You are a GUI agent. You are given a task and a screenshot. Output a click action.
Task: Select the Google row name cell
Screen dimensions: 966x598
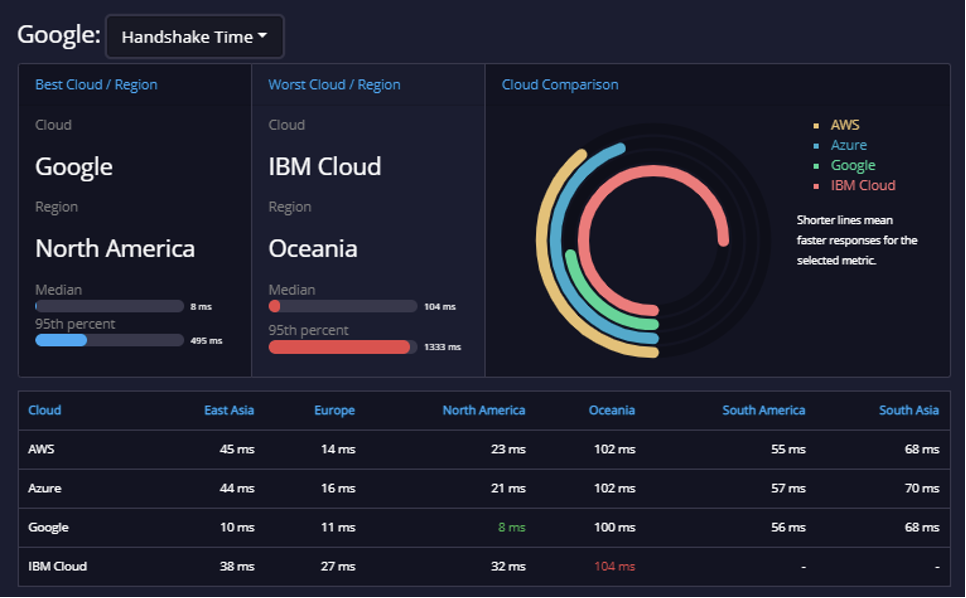pos(48,528)
